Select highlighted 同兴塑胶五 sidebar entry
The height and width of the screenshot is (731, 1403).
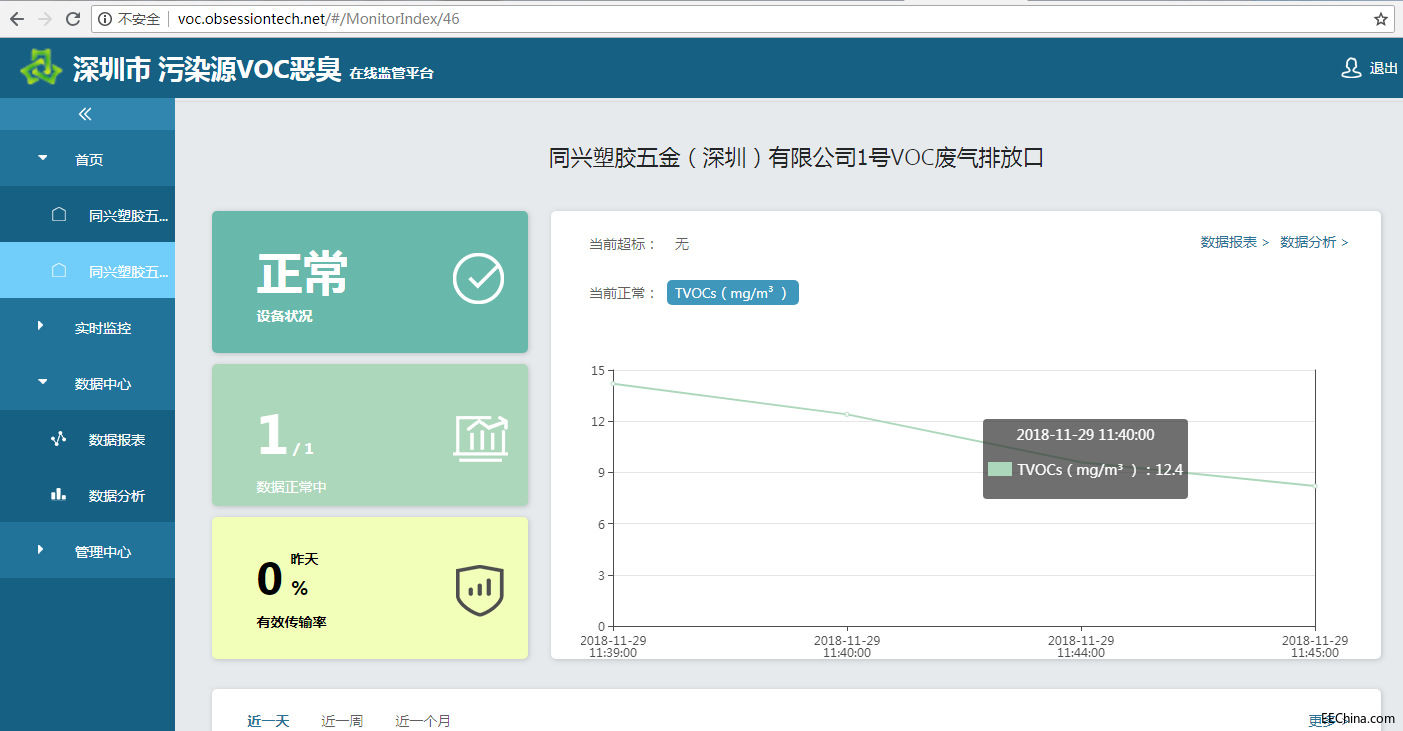click(x=87, y=270)
